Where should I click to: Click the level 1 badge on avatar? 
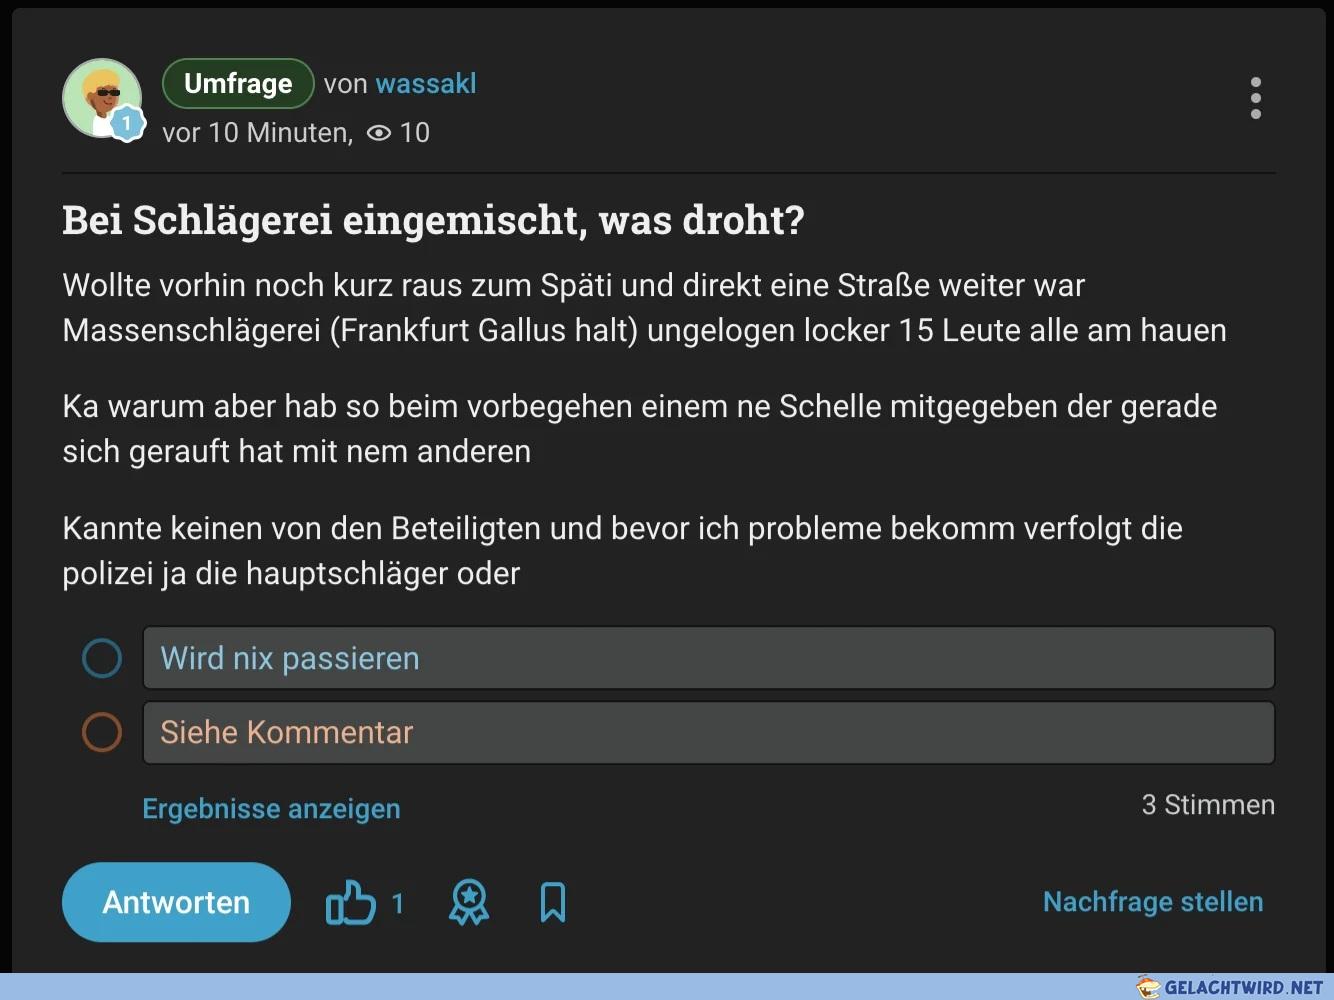point(127,124)
